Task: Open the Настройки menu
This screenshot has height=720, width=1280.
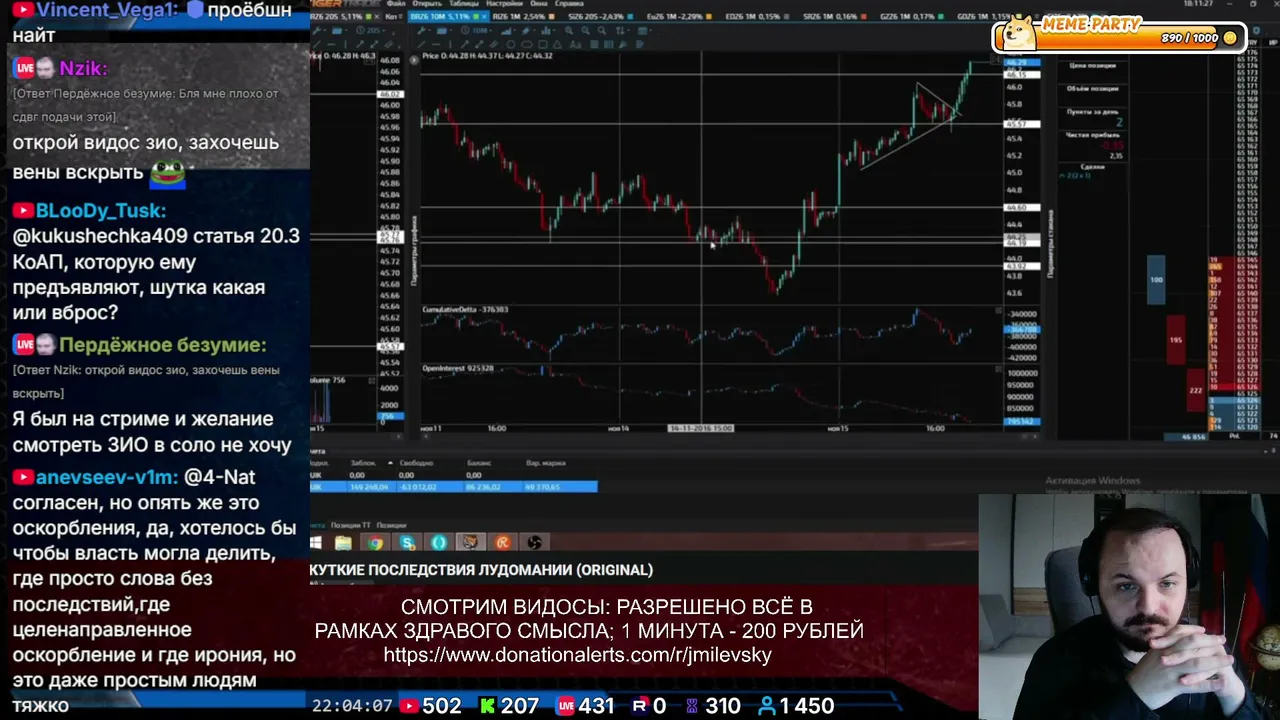Action: pyautogui.click(x=504, y=4)
